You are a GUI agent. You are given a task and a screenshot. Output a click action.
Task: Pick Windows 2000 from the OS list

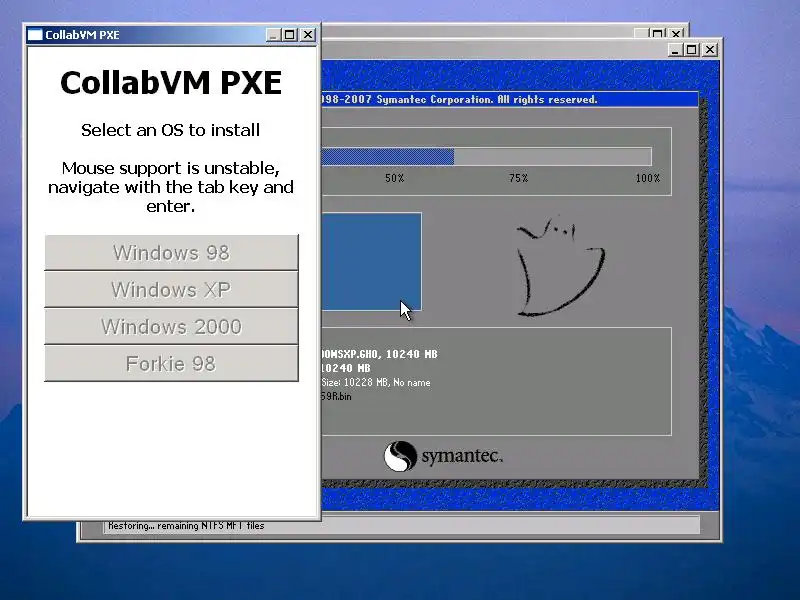[171, 327]
